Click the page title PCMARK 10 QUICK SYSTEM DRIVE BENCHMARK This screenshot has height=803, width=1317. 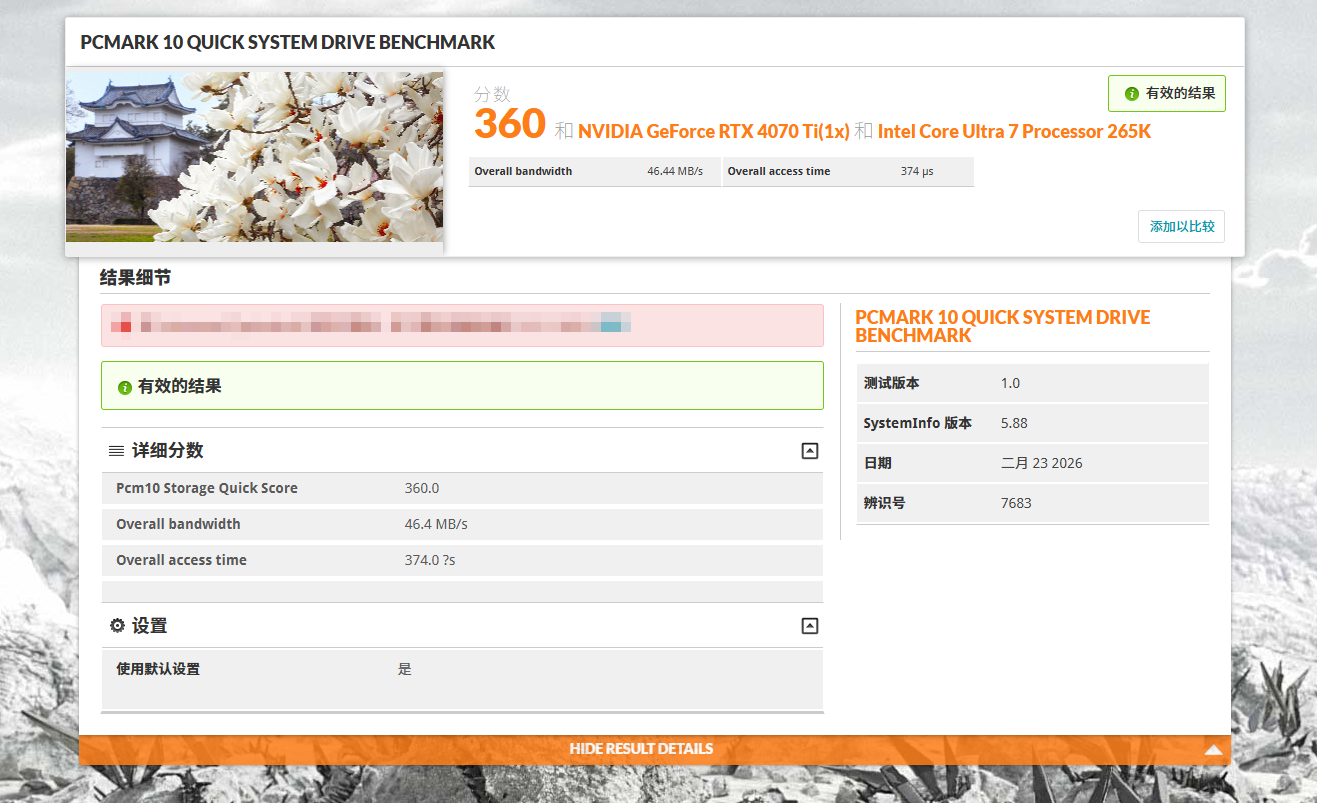click(288, 43)
